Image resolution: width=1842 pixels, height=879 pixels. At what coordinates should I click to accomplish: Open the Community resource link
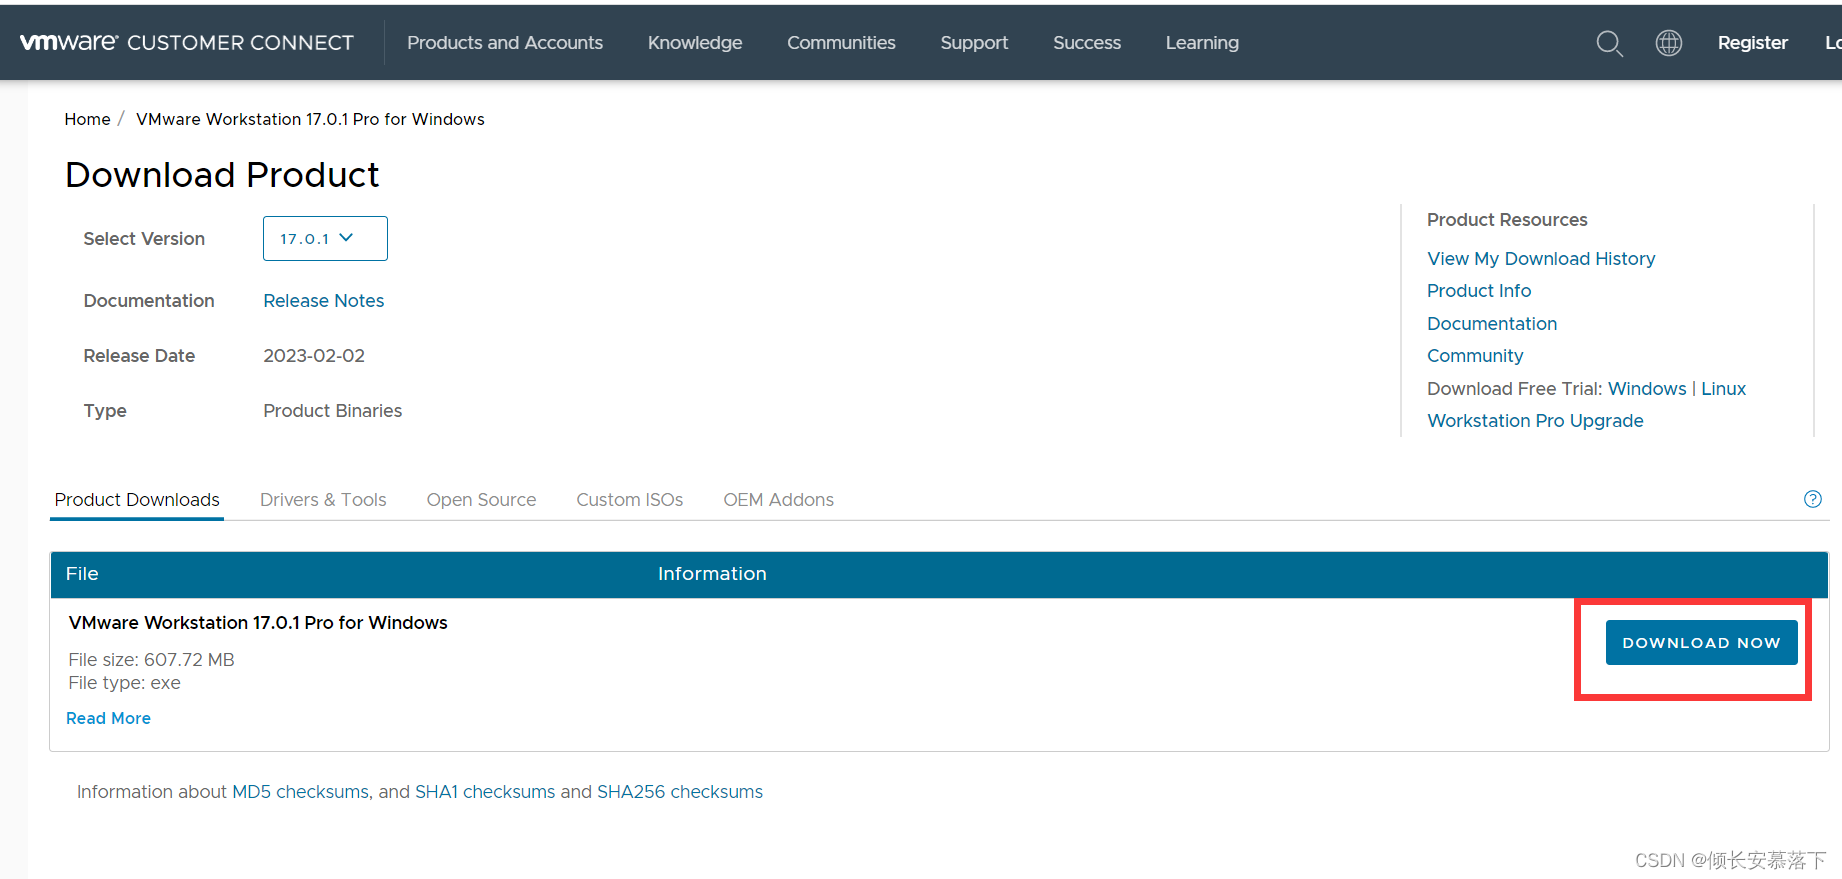1475,356
